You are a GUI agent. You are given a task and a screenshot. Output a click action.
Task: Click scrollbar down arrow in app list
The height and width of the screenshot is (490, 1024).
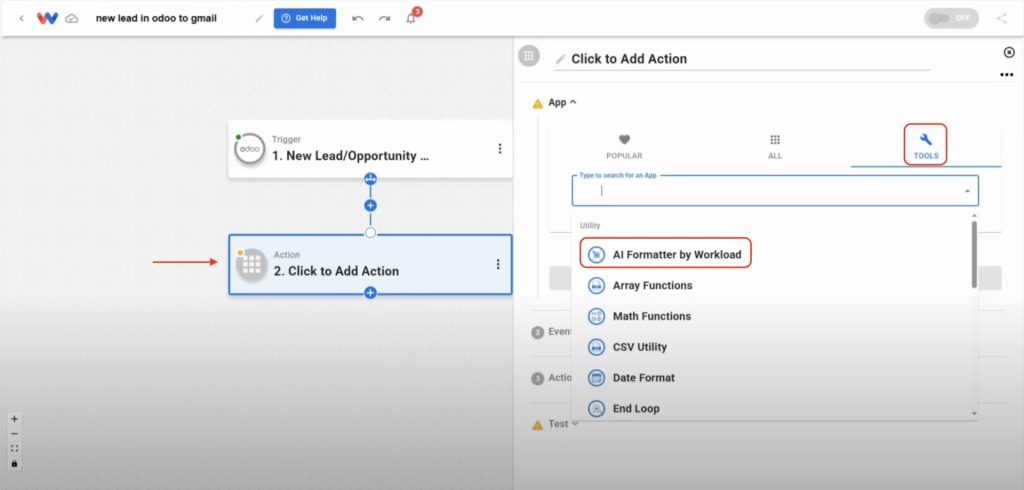pos(974,414)
